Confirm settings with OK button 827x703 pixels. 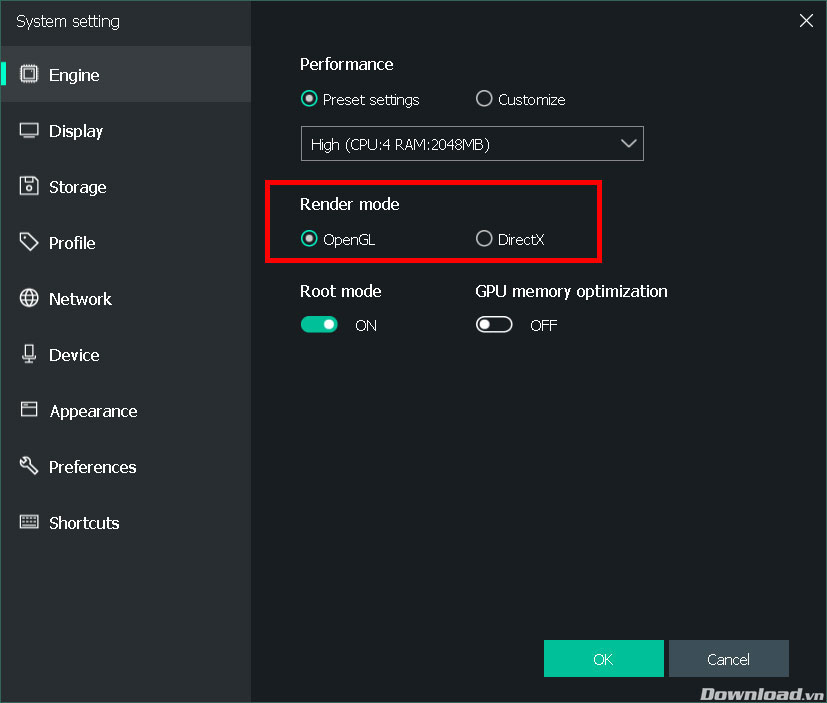(603, 658)
